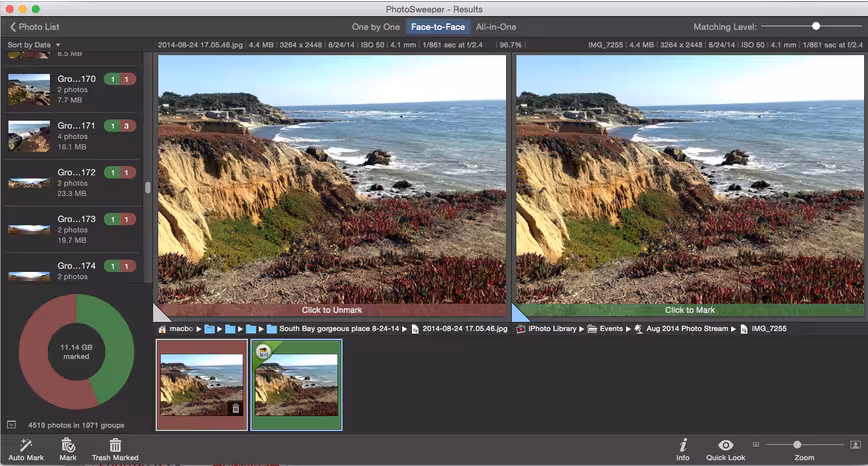Click the Auto Mark magic wand icon

click(x=26, y=445)
